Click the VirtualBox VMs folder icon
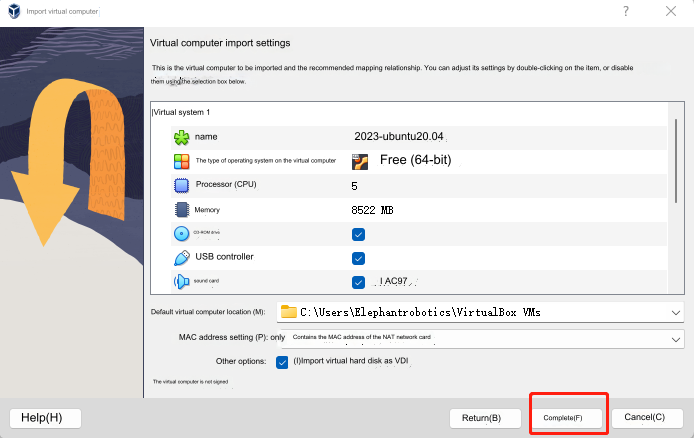 click(289, 312)
